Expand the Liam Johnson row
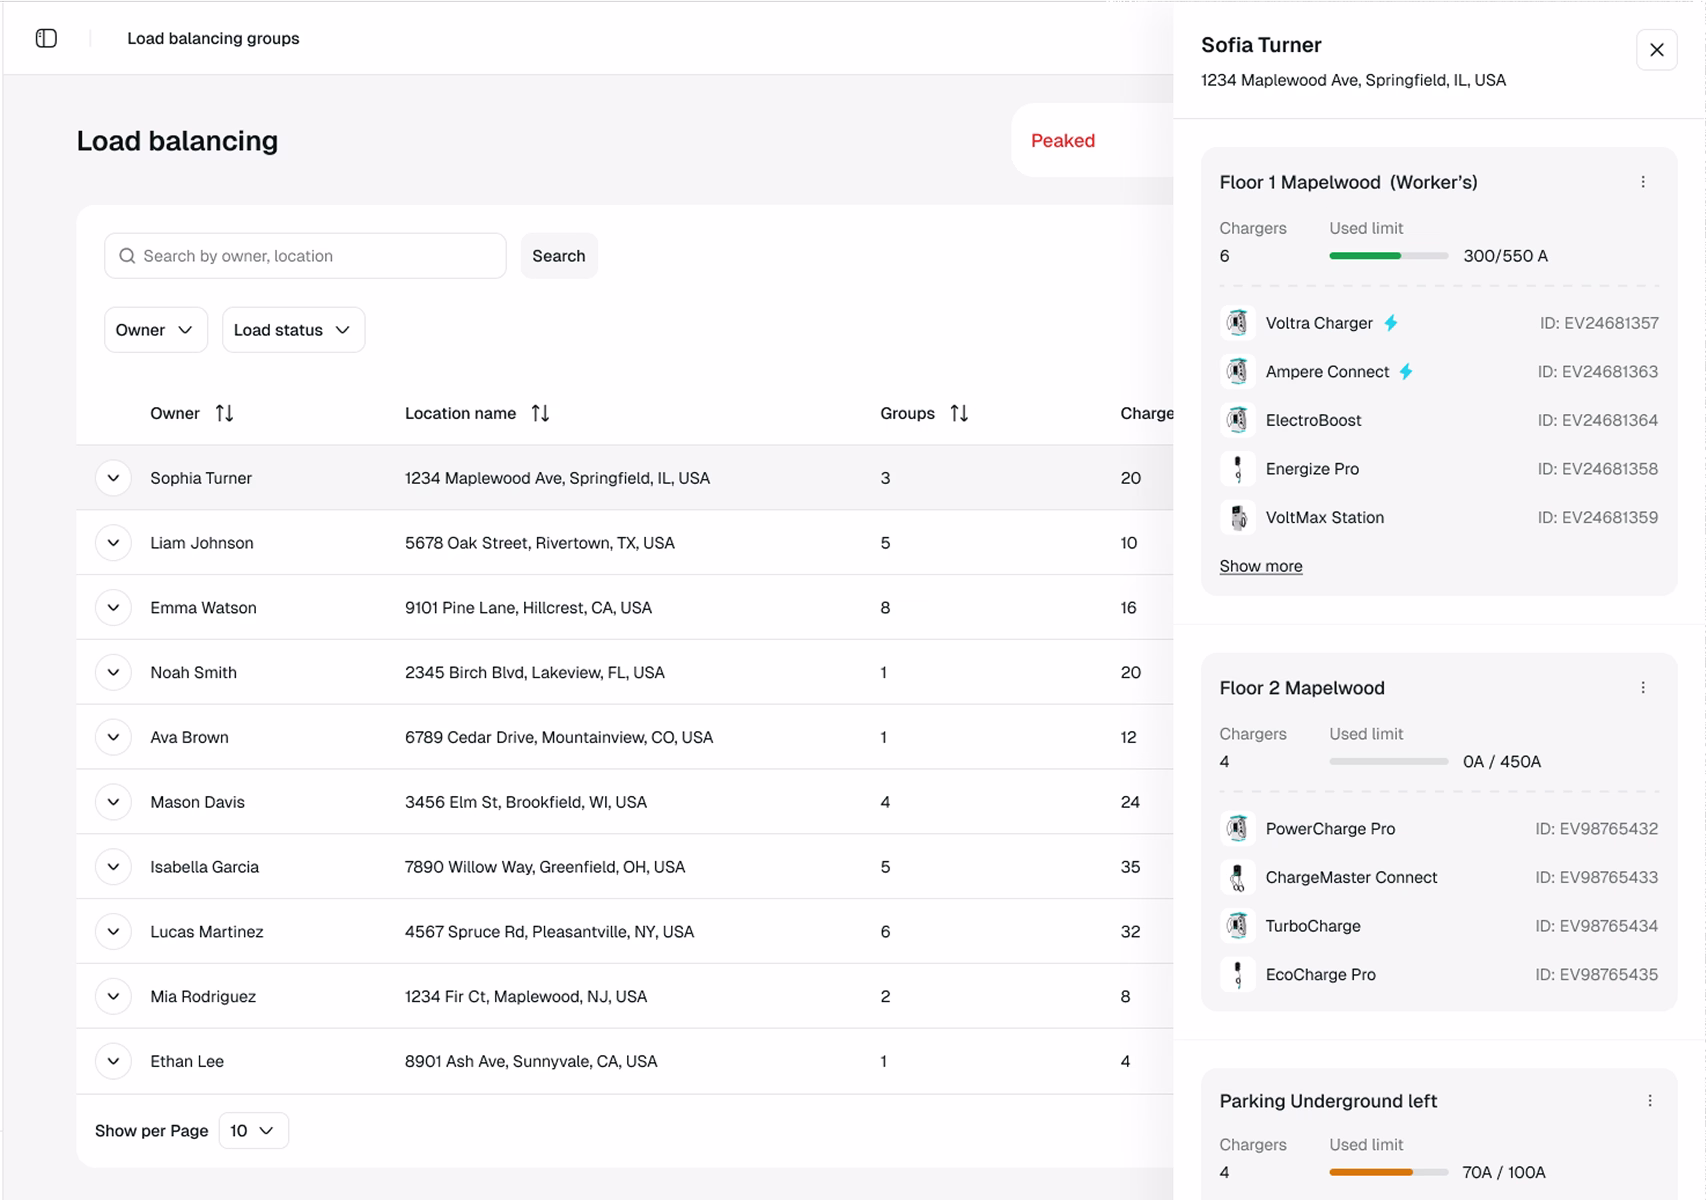Screen dimensions: 1706x1200 click(x=113, y=543)
